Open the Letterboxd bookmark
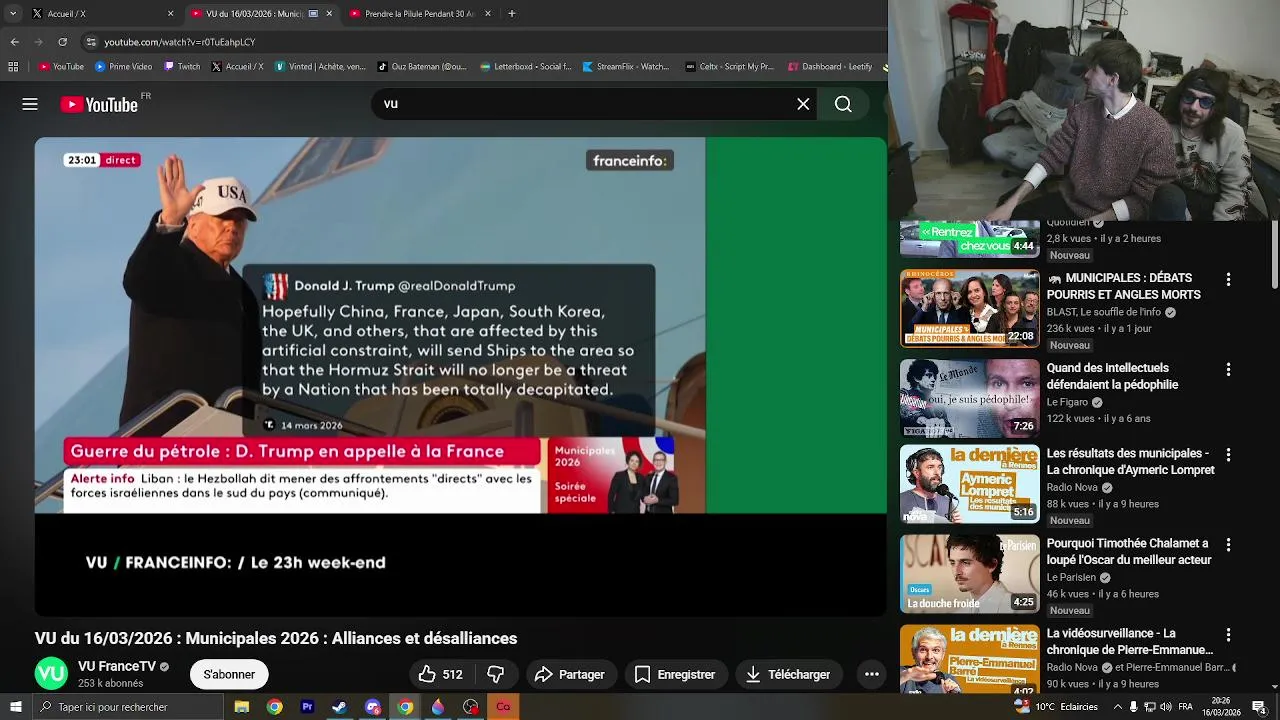This screenshot has width=1280, height=720. (525, 67)
